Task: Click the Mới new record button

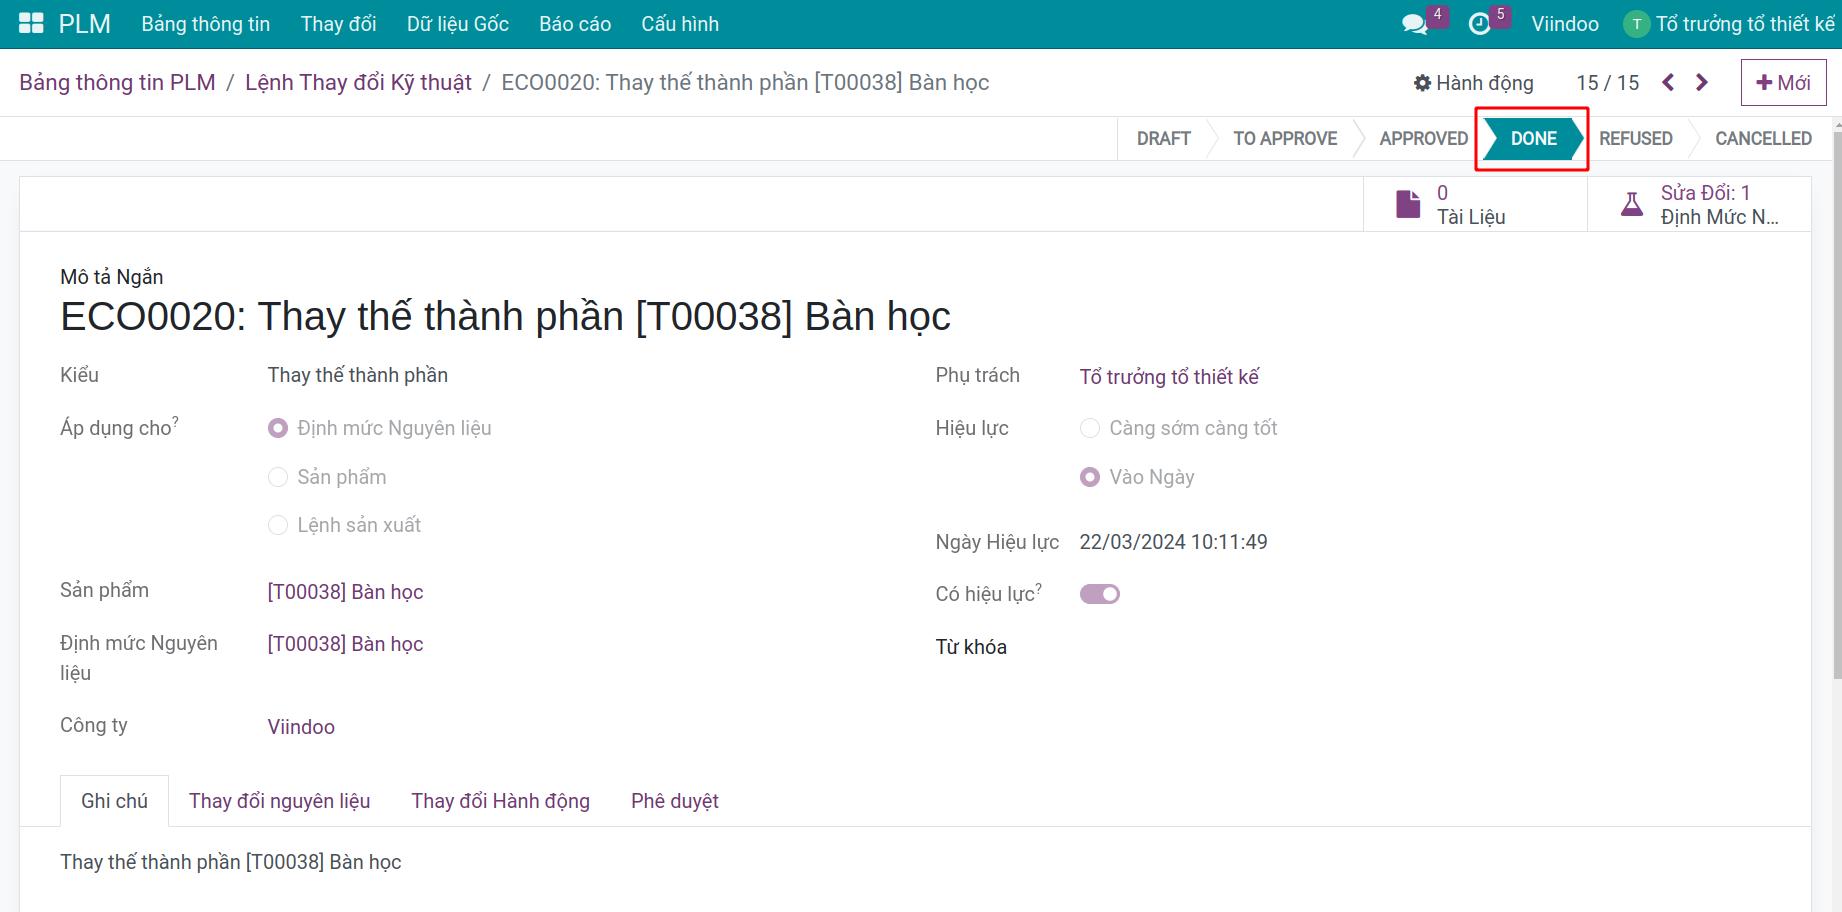Action: click(x=1783, y=83)
